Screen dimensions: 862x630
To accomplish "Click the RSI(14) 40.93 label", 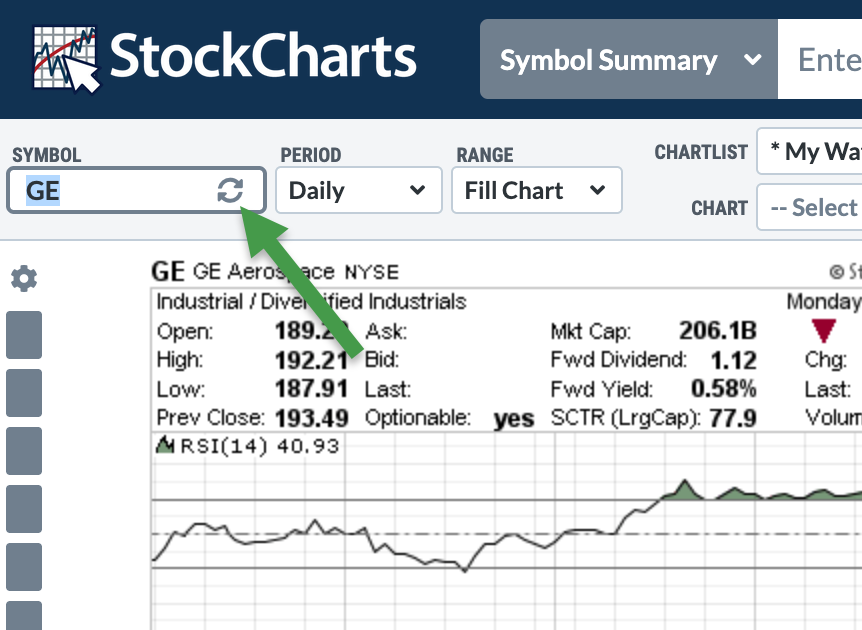I will (260, 446).
